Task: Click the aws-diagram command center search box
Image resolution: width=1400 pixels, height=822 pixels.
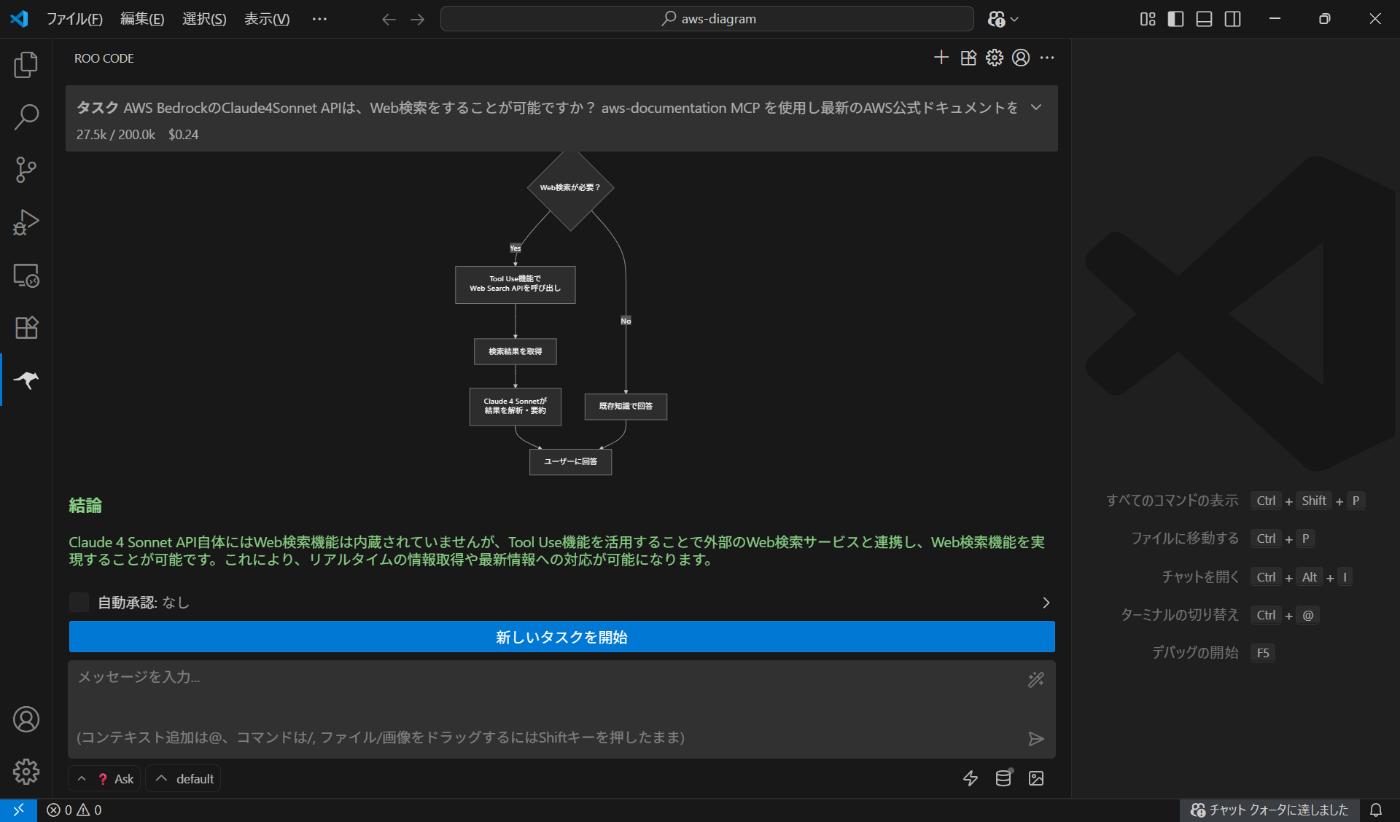Action: click(x=707, y=19)
